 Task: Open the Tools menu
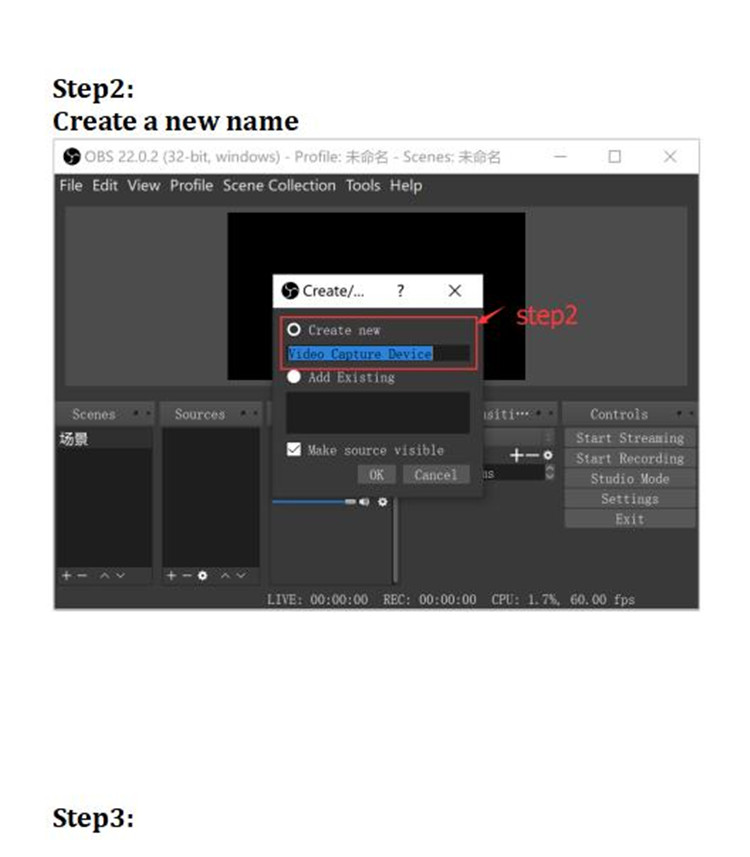[363, 186]
